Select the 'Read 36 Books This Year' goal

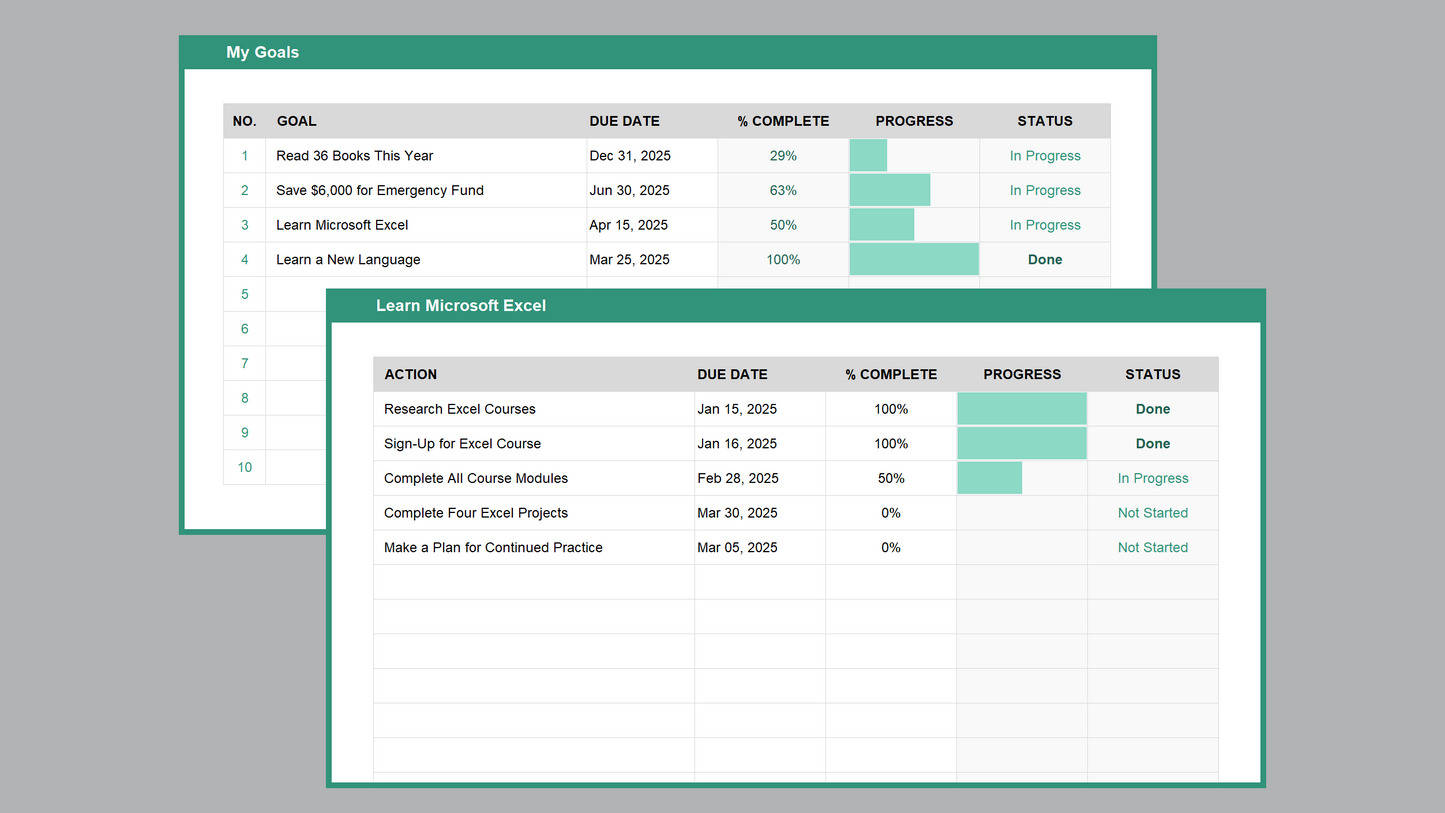(355, 156)
